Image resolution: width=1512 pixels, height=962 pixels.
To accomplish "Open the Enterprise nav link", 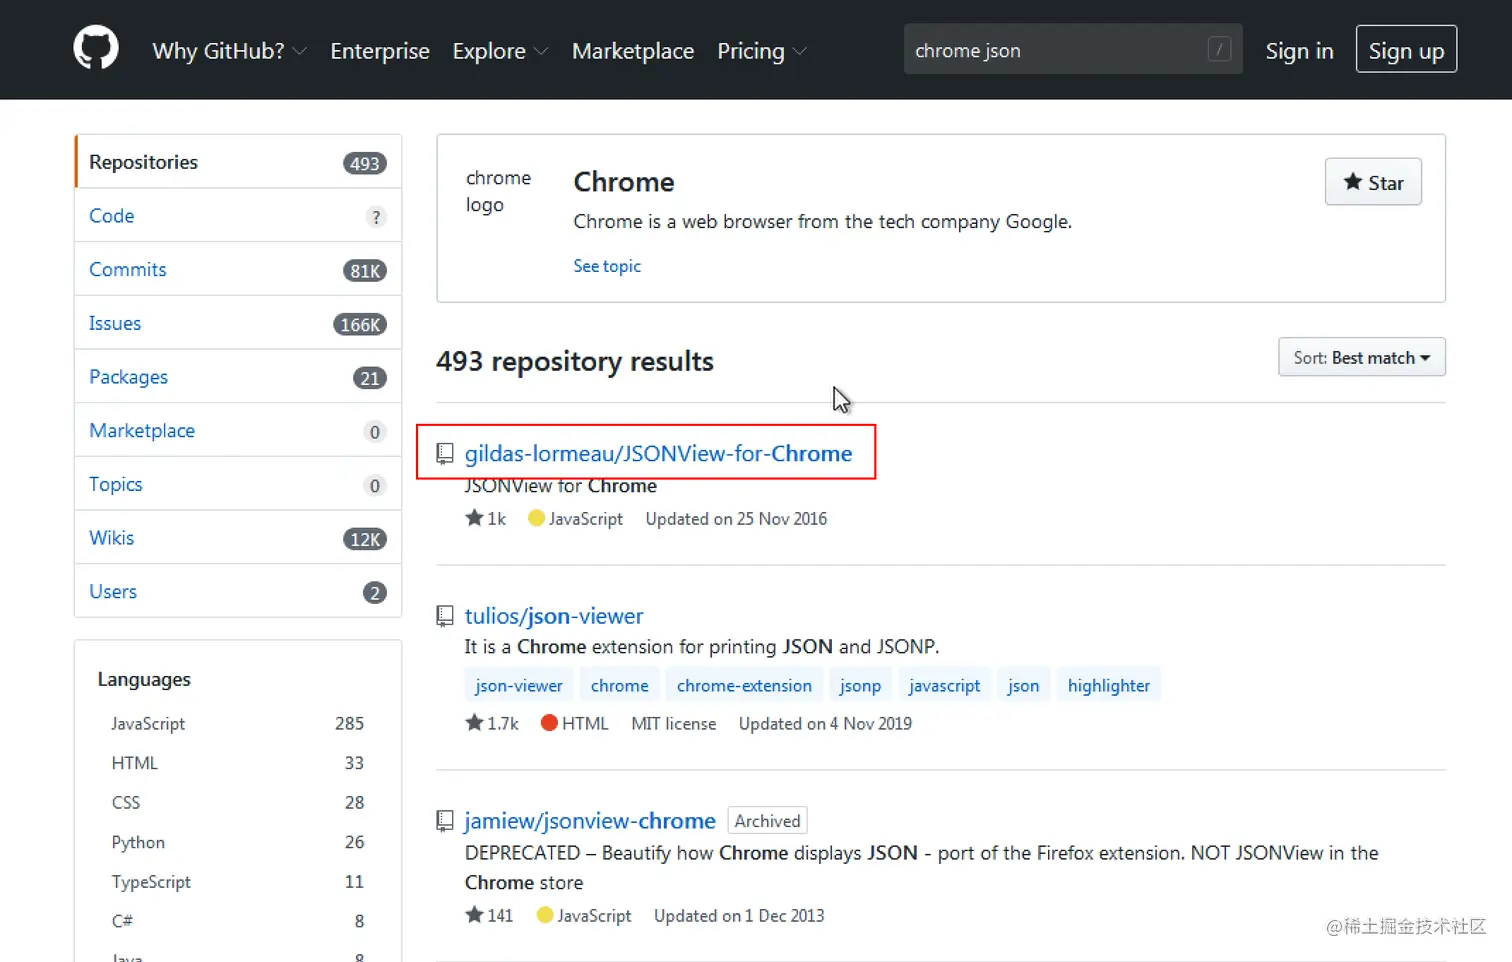I will click(380, 50).
